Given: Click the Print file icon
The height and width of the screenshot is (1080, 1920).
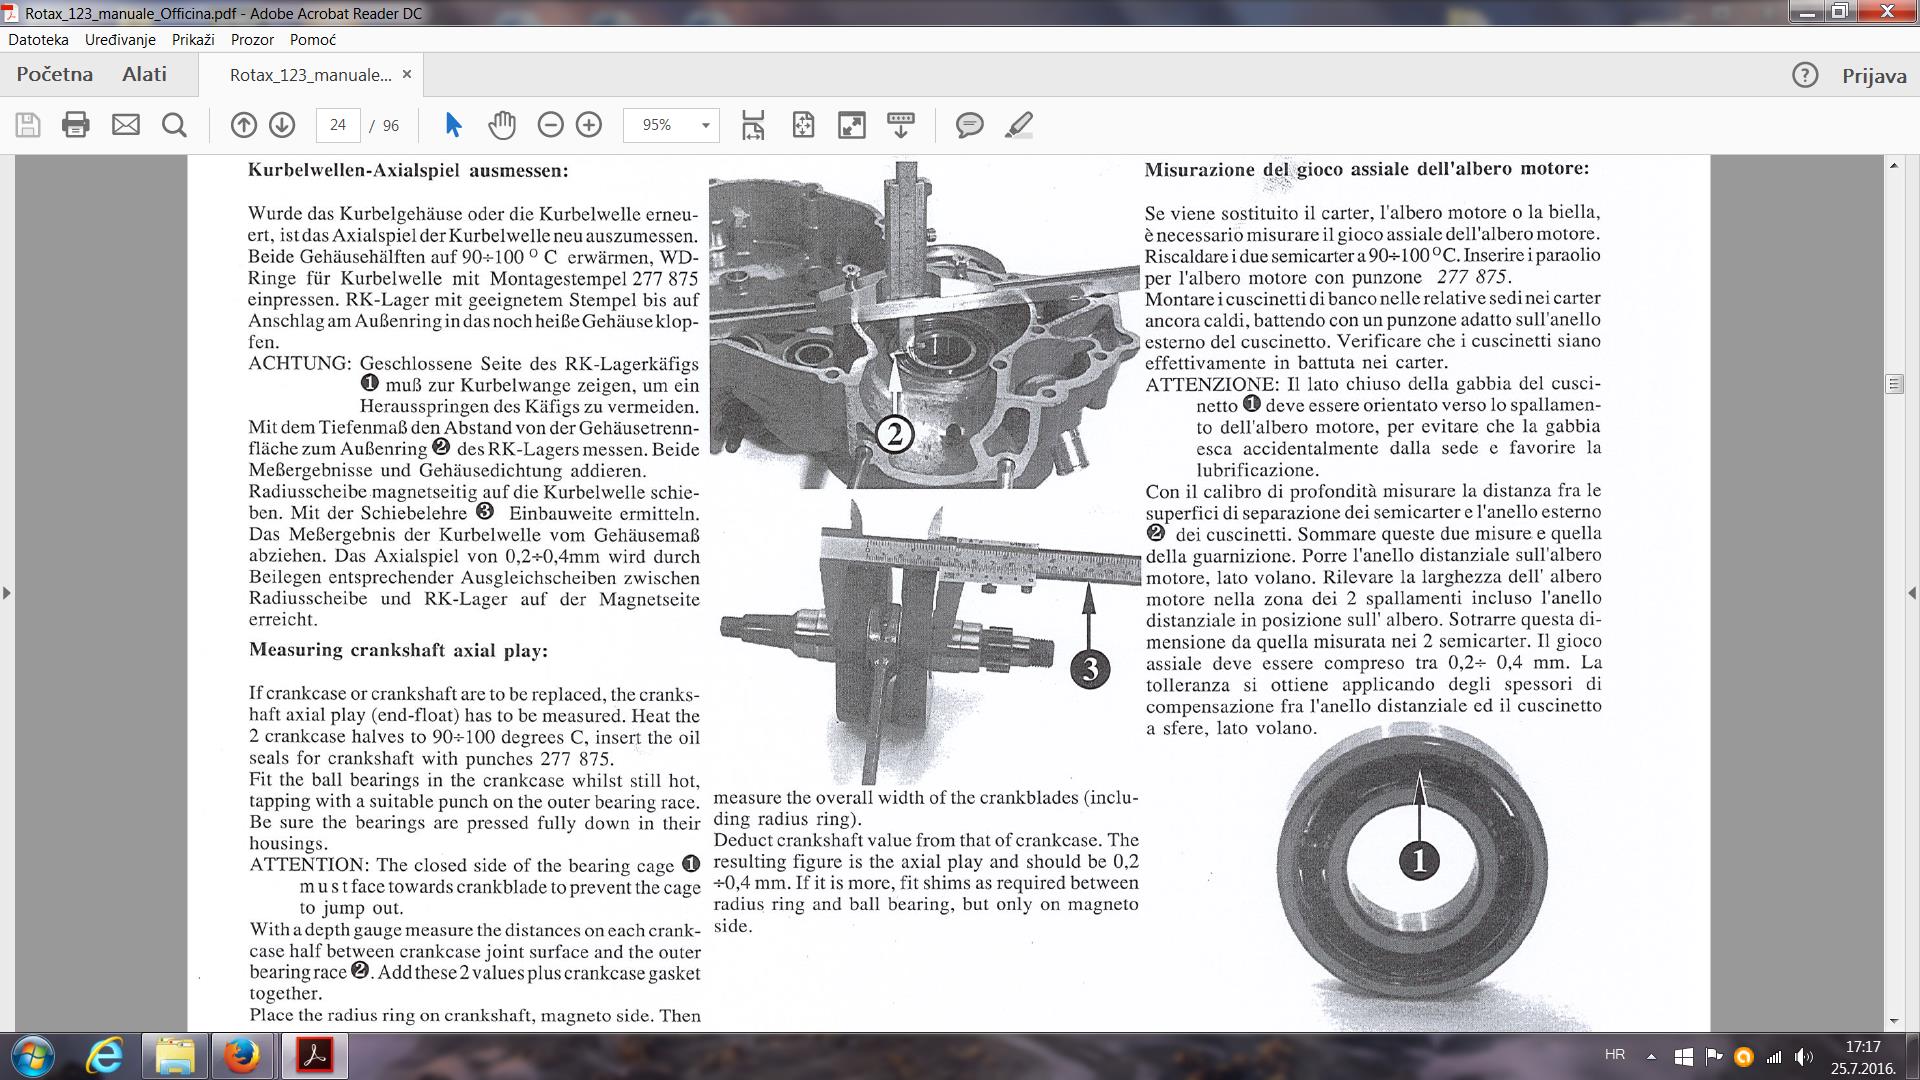Looking at the screenshot, I should (76, 125).
